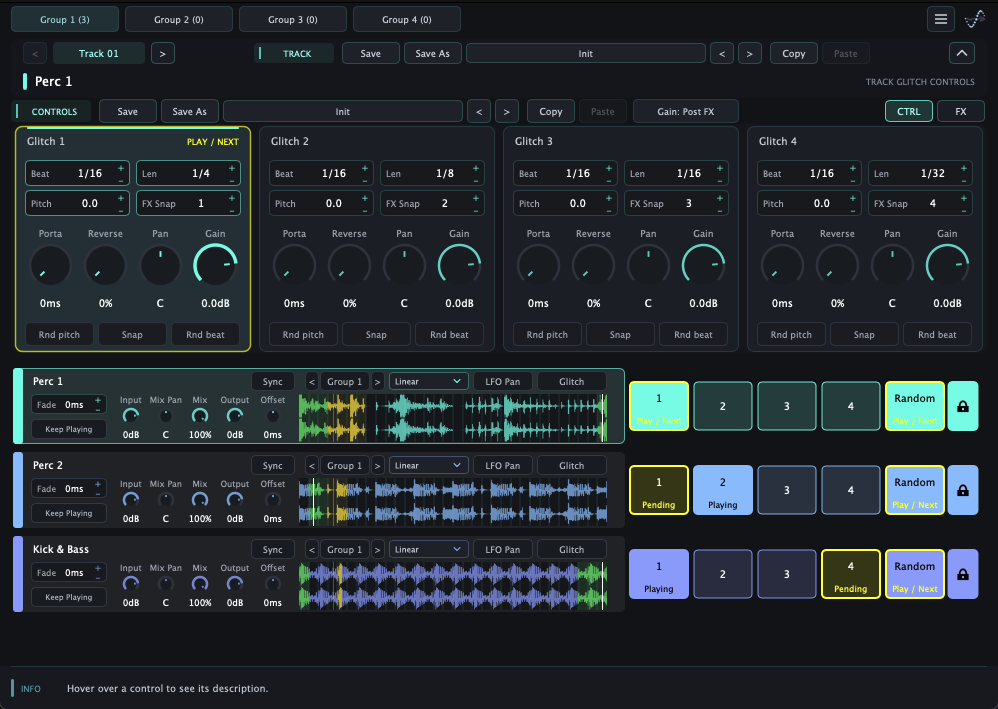Screen dimensions: 998x709
Task: Open the Linear dropdown on Perc 1 row
Action: (428, 382)
